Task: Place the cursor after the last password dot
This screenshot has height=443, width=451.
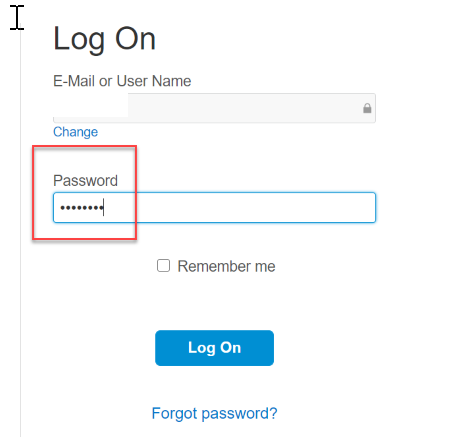Action: pyautogui.click(x=104, y=208)
